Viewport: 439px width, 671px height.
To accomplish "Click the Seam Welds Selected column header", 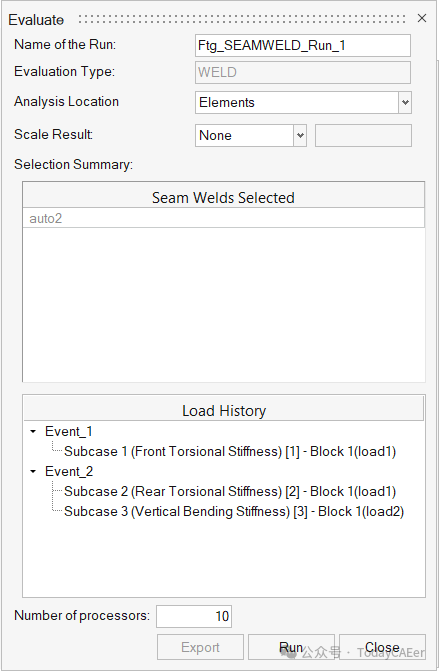I will 223,197.
